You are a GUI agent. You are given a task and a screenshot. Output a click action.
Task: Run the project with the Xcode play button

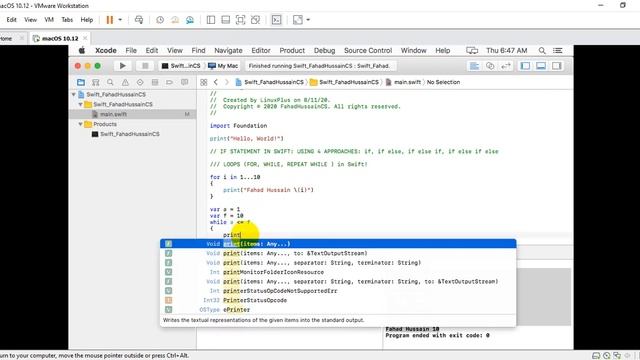pos(122,66)
